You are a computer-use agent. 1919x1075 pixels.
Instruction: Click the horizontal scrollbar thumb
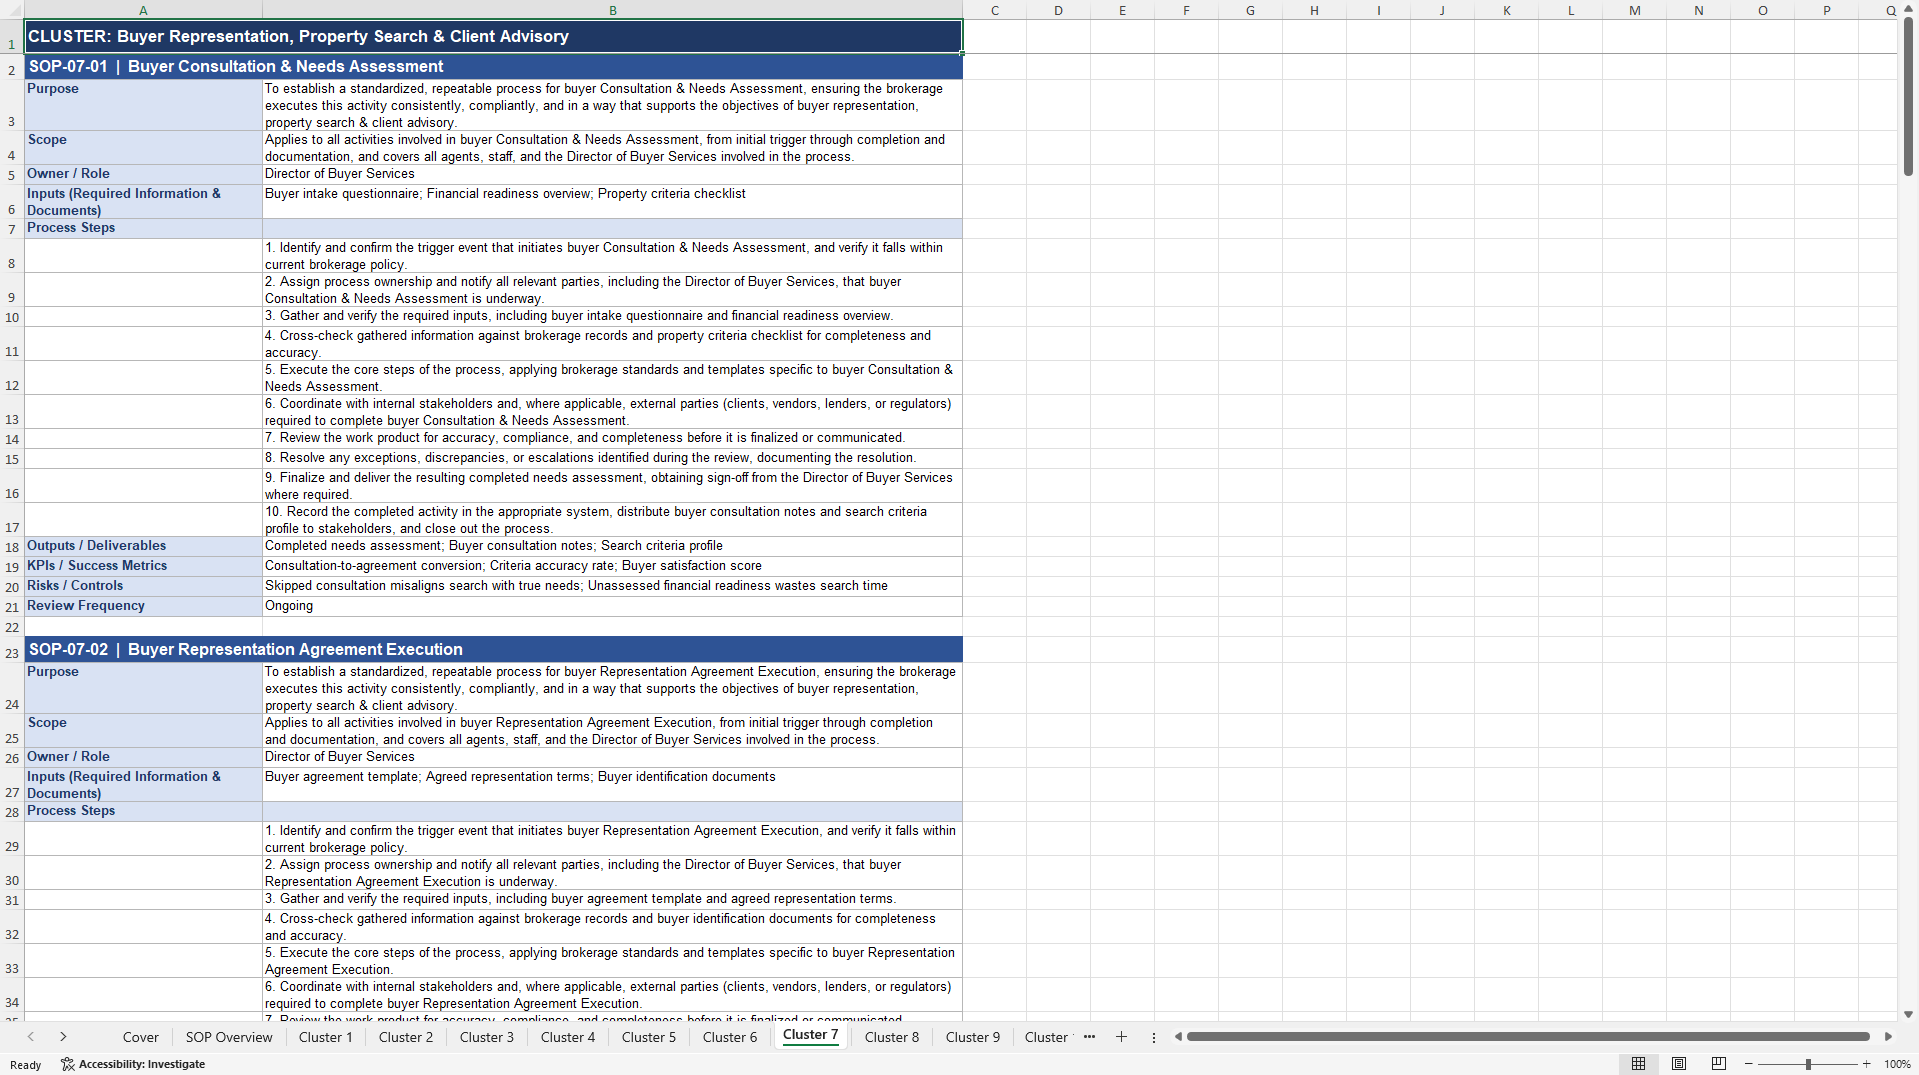click(x=1528, y=1037)
